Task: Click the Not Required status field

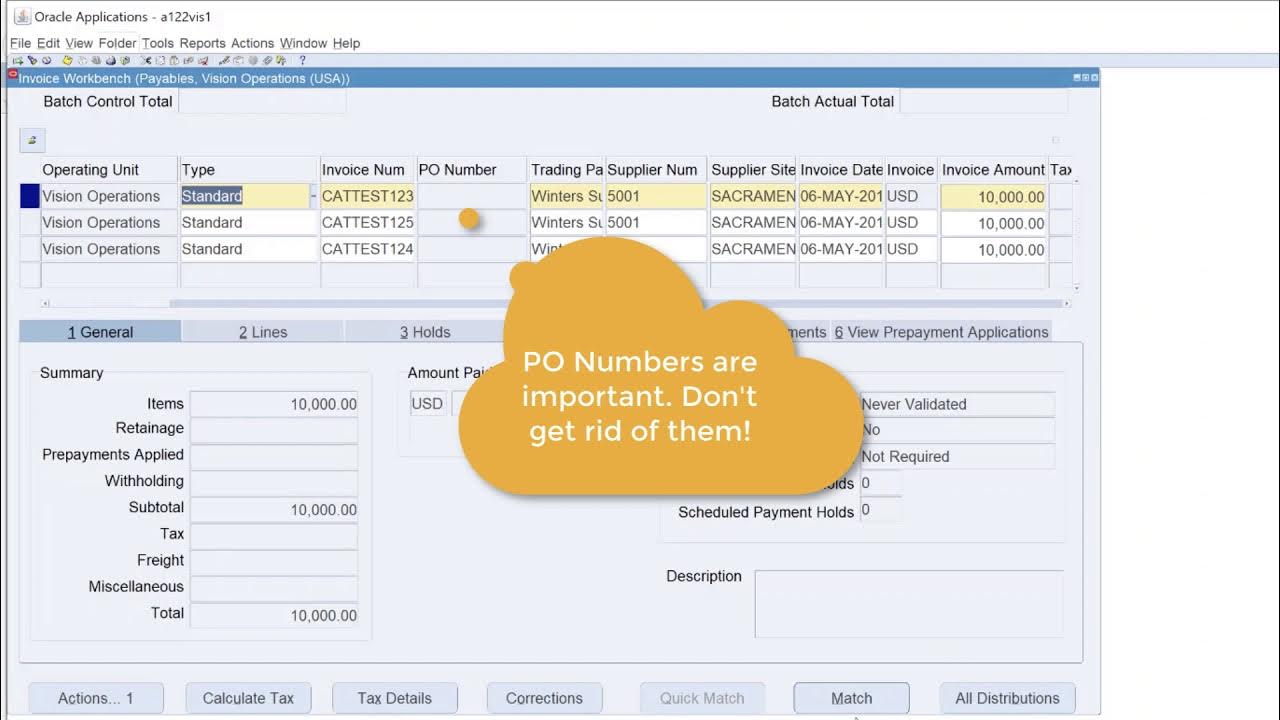Action: (x=957, y=456)
